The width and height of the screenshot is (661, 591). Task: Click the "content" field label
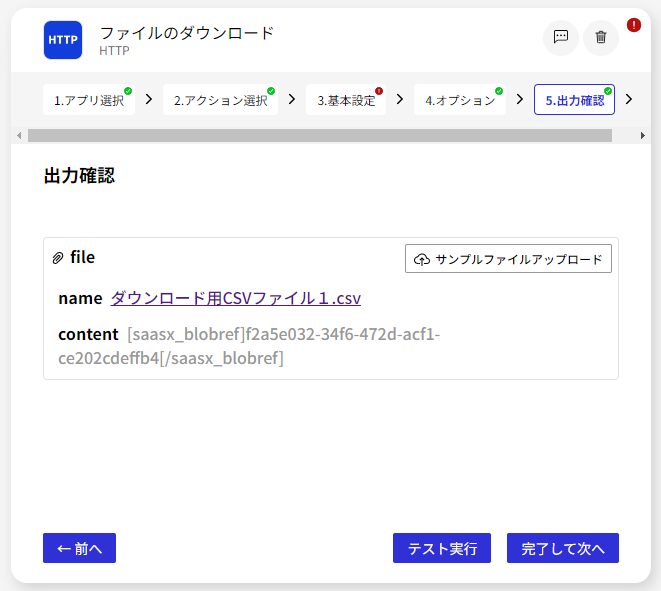(x=88, y=334)
